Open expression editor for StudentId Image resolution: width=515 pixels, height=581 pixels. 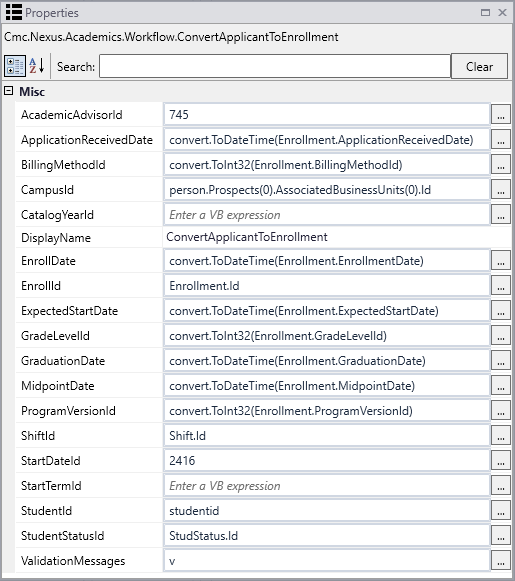tap(501, 511)
